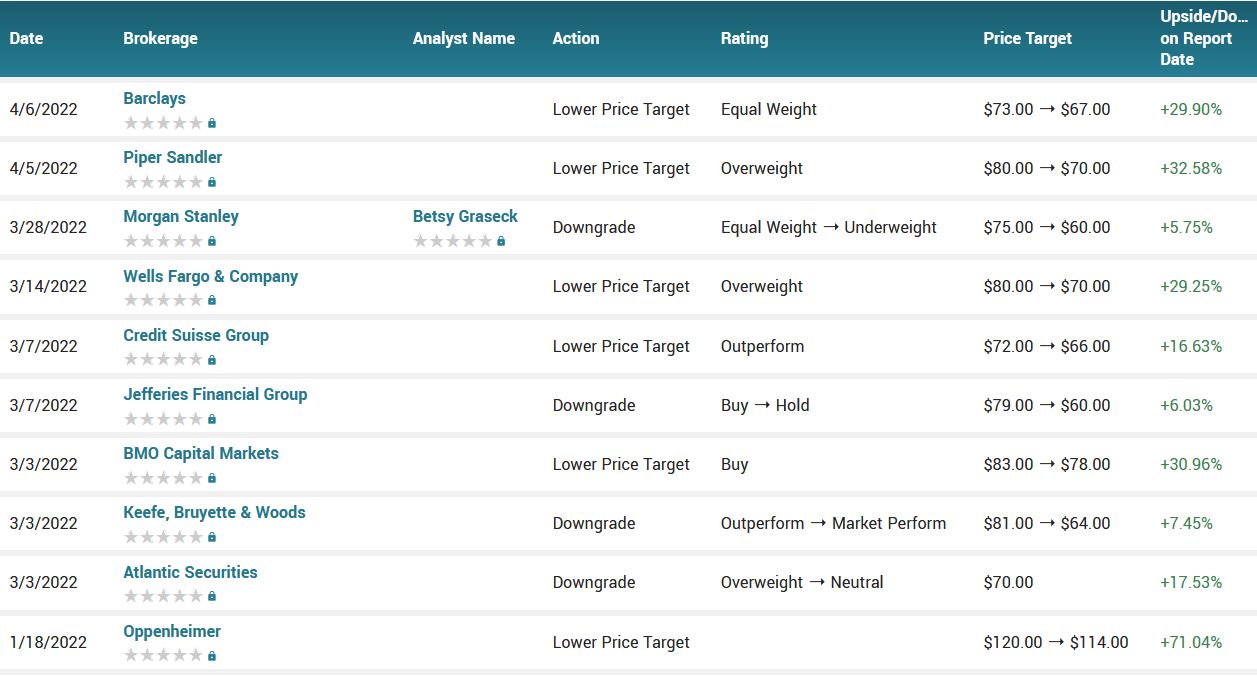1257x676 pixels.
Task: Open the Barclays brokerage link
Action: (x=154, y=98)
